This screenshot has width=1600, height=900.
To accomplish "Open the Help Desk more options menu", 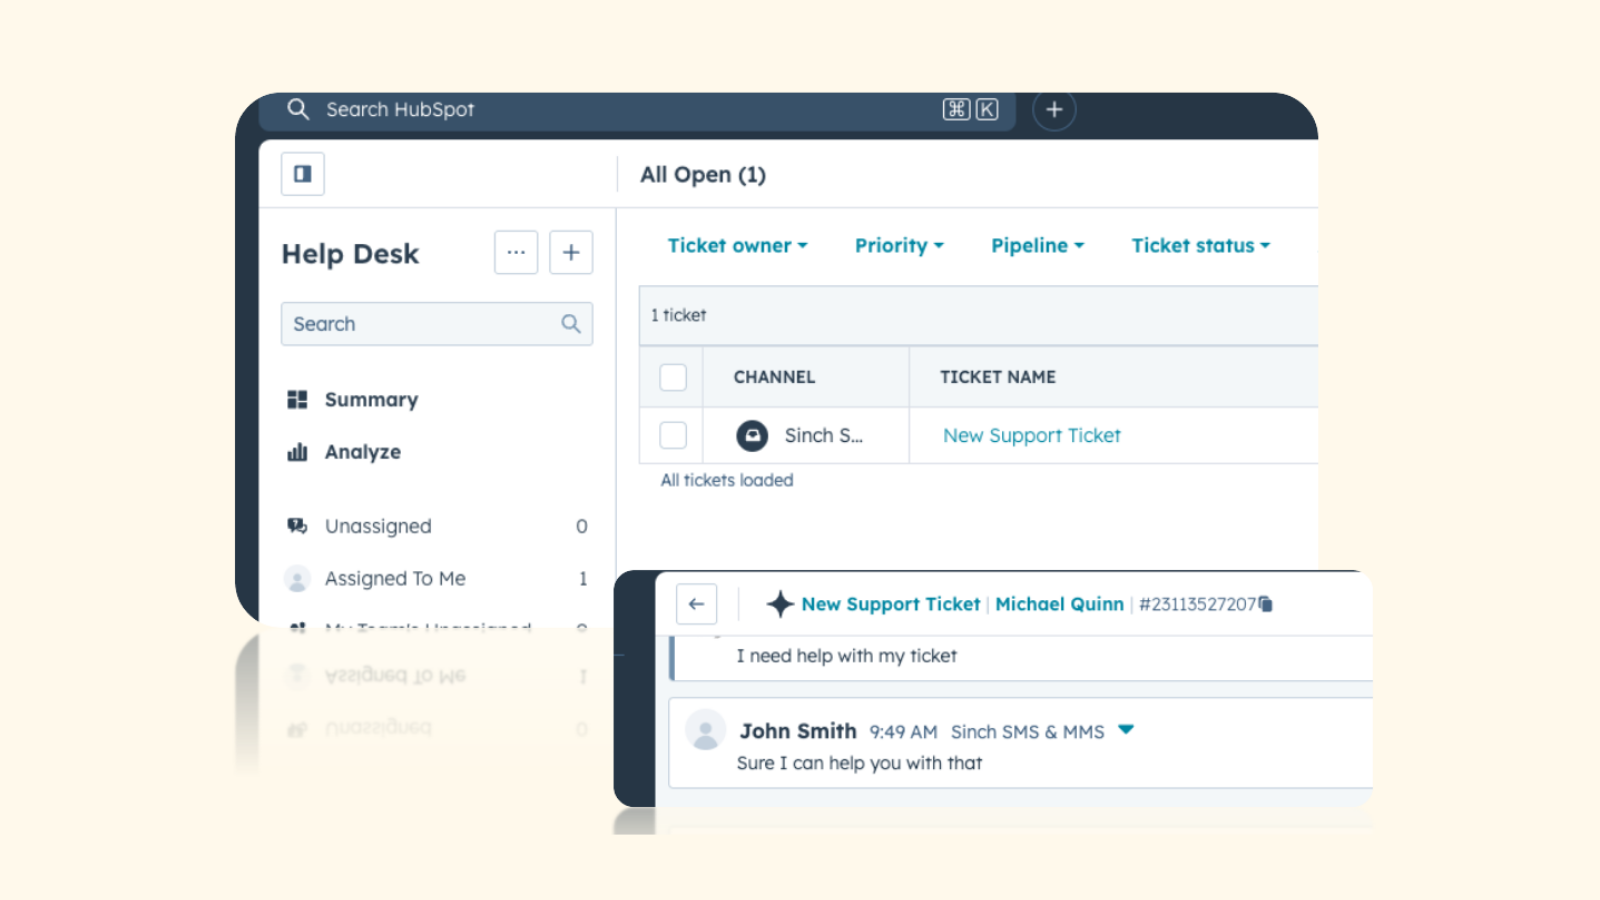I will click(516, 252).
